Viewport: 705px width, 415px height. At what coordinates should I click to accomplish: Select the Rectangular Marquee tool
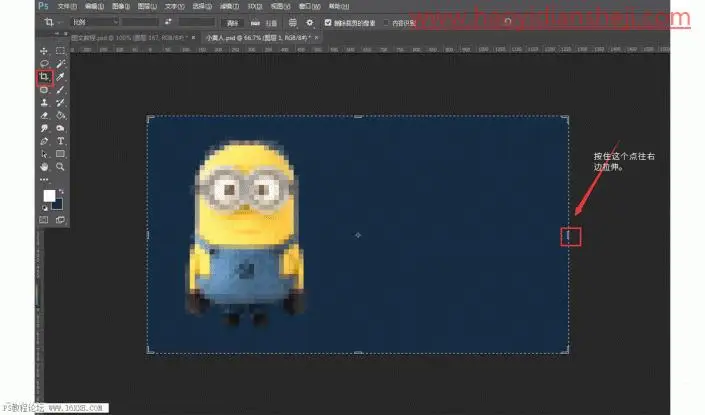pyautogui.click(x=60, y=51)
